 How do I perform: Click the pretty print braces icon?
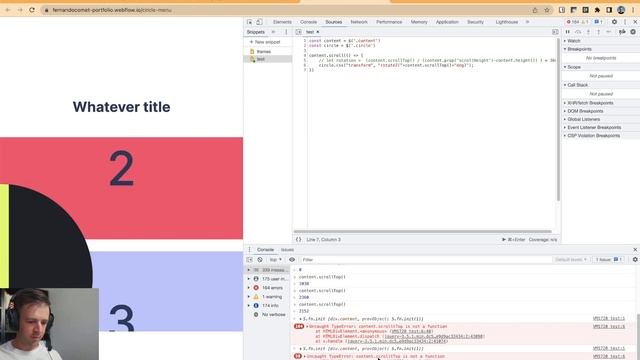pos(298,240)
